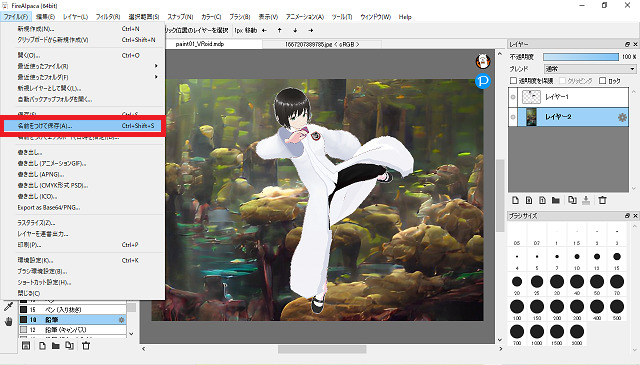
Task: Open the 選択範囲(S) menu
Action: pos(144,17)
